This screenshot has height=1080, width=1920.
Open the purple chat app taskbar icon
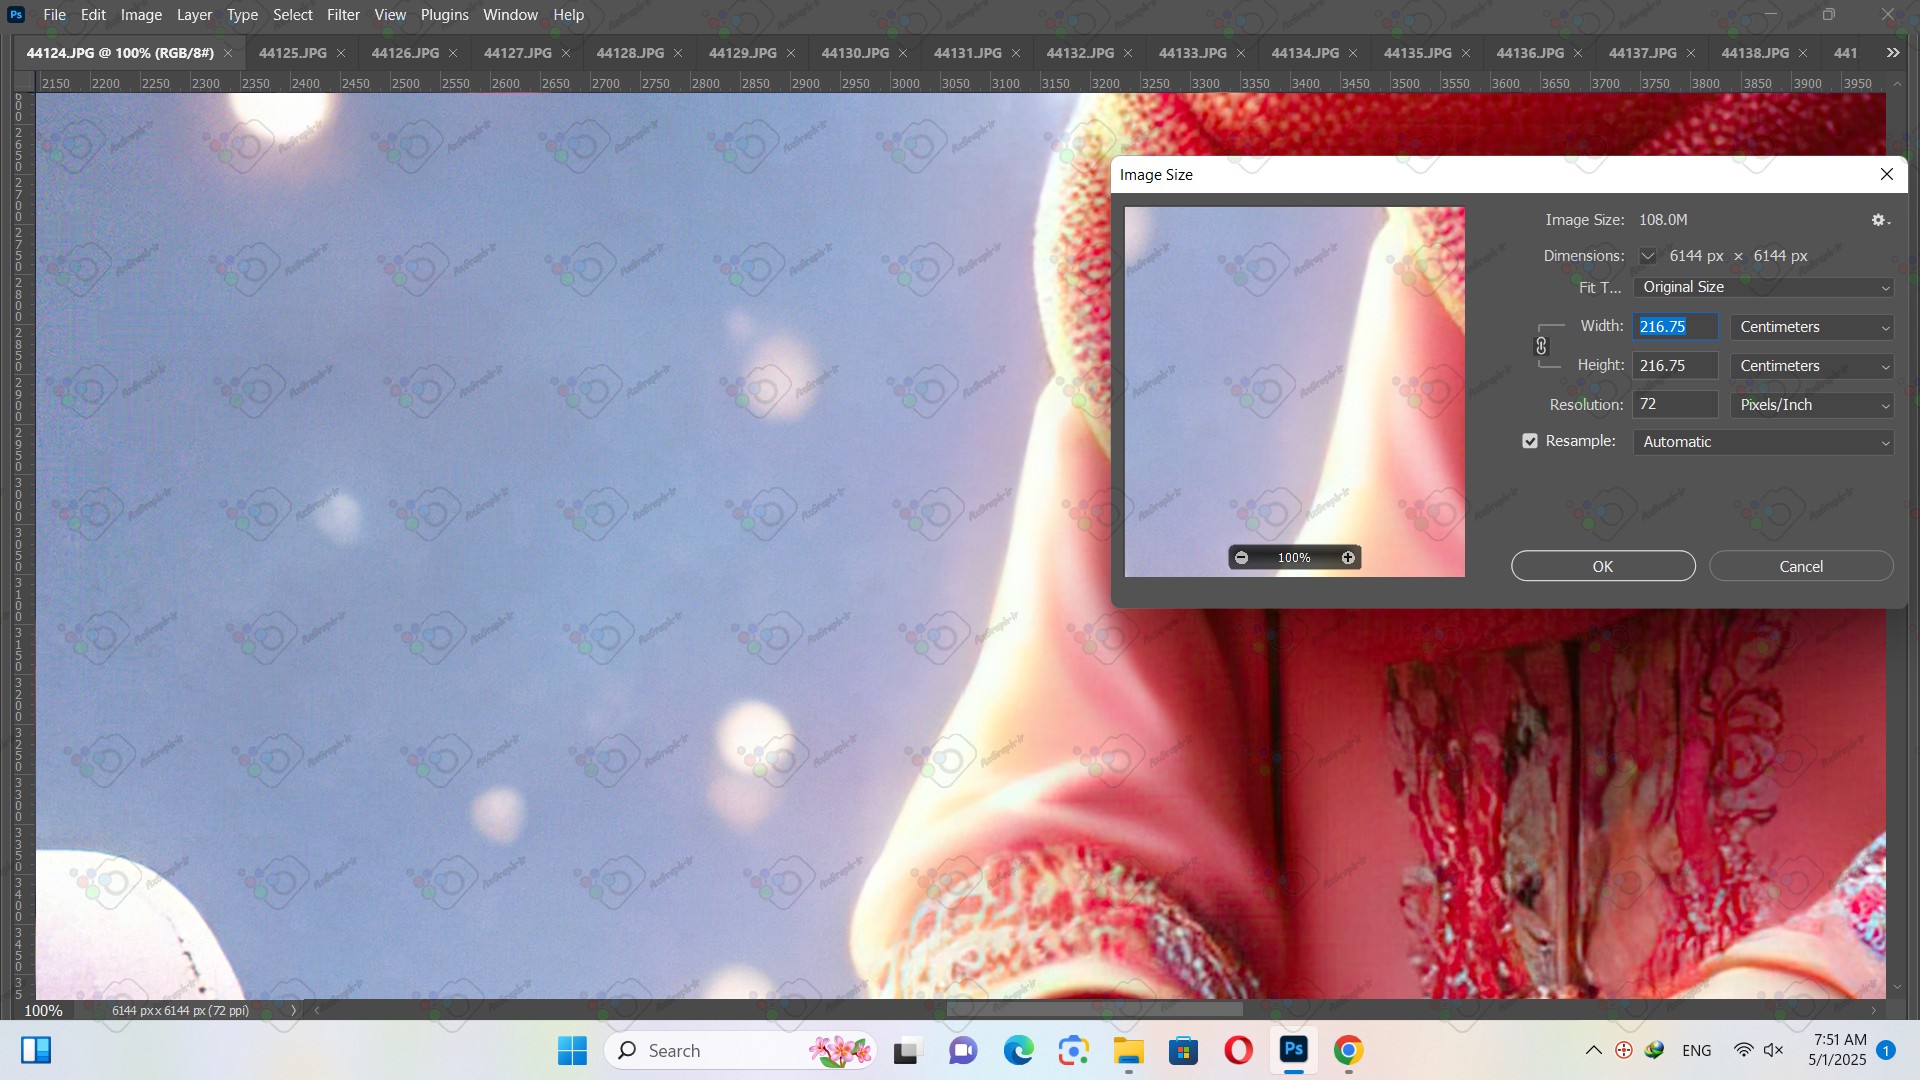963,1051
